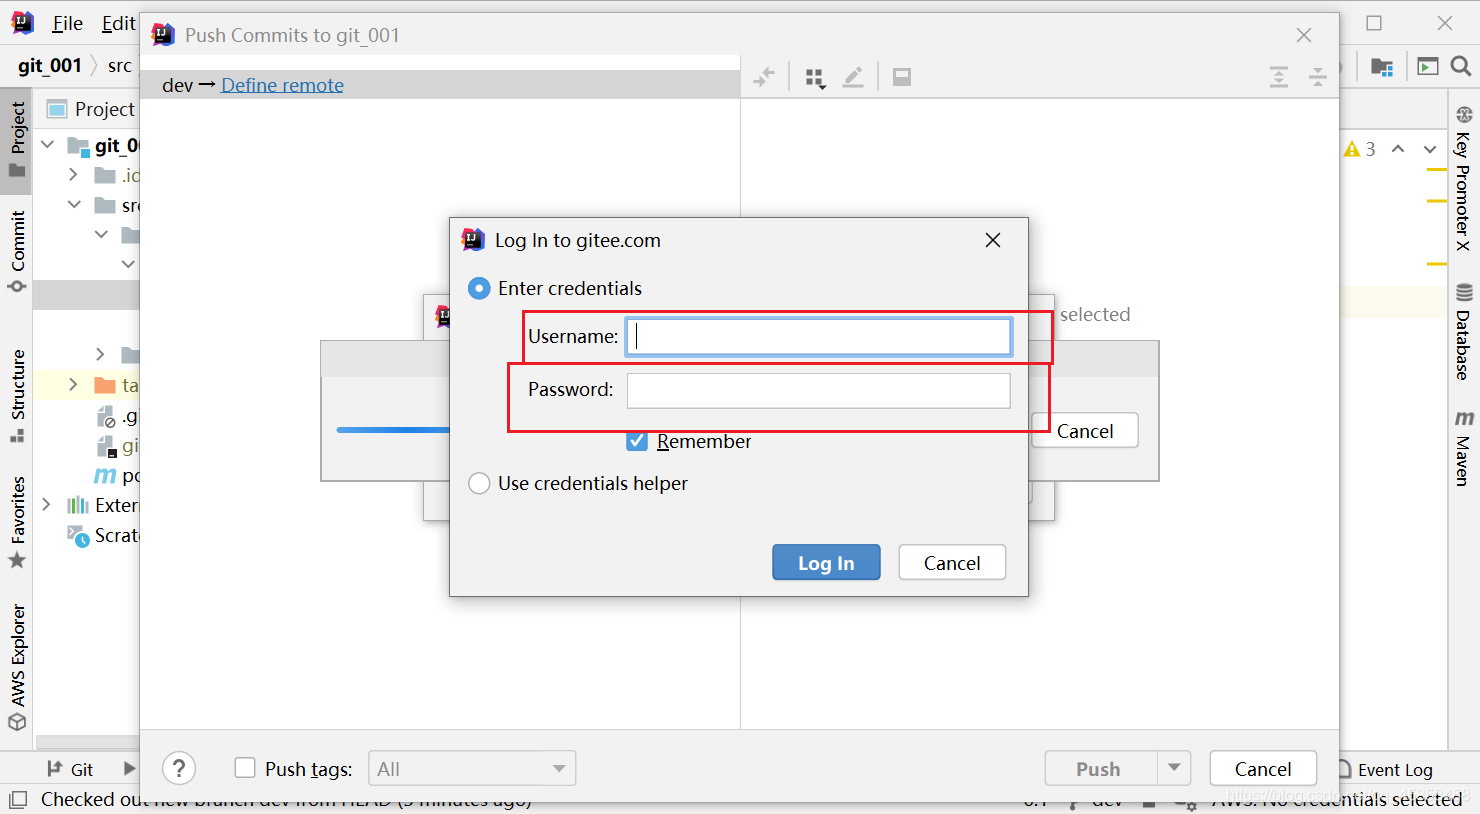
Task: Cancel the Push Commits dialog
Action: (1263, 769)
